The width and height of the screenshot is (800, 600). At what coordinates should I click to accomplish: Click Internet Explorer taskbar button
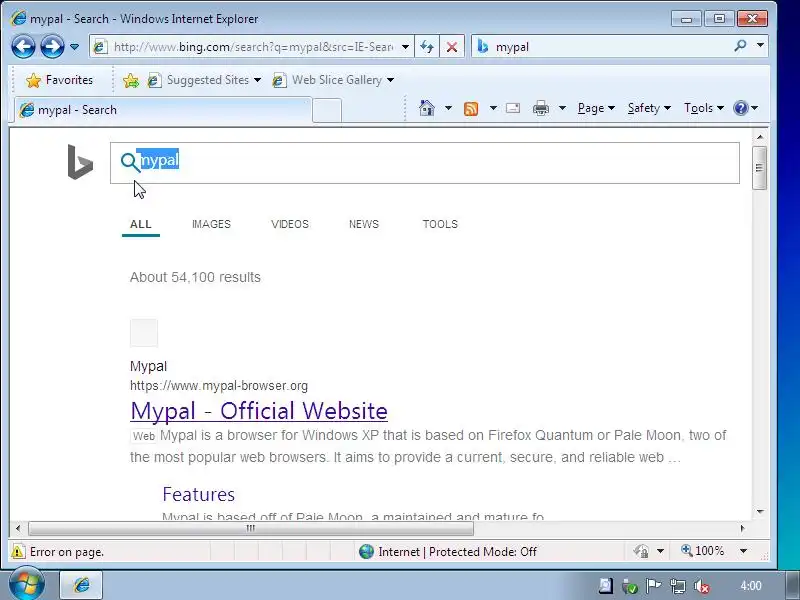pos(81,585)
